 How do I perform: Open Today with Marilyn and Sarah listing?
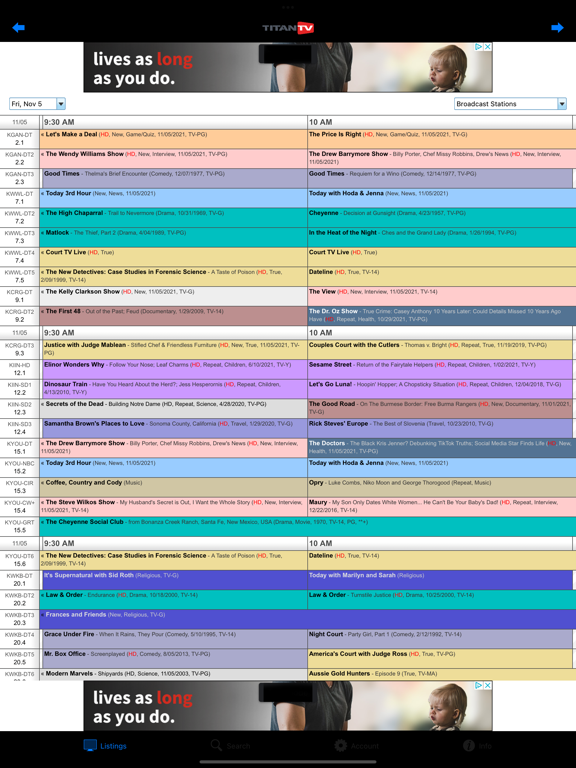[440, 580]
